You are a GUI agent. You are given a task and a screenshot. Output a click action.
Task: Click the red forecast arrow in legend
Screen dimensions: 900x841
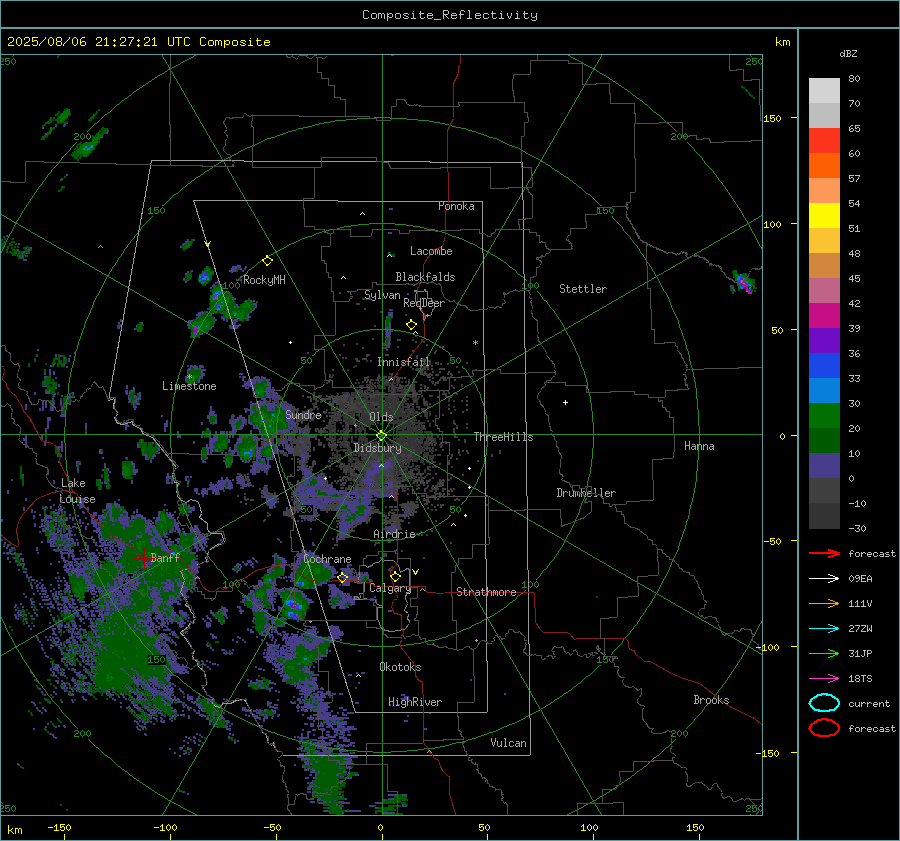coord(824,553)
